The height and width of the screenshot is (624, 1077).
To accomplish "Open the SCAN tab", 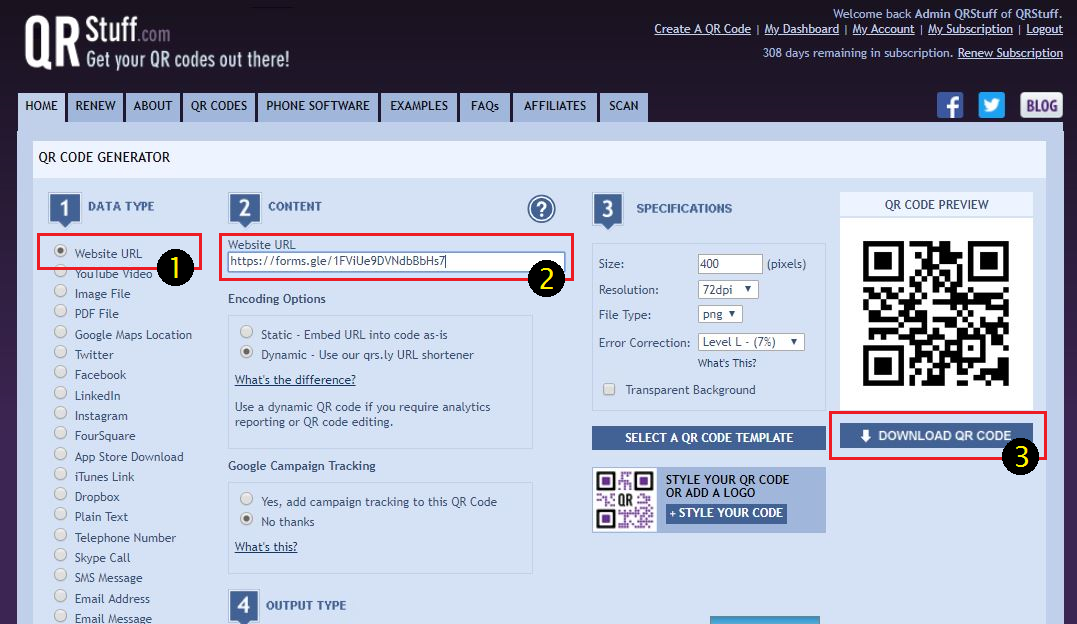I will click(624, 107).
